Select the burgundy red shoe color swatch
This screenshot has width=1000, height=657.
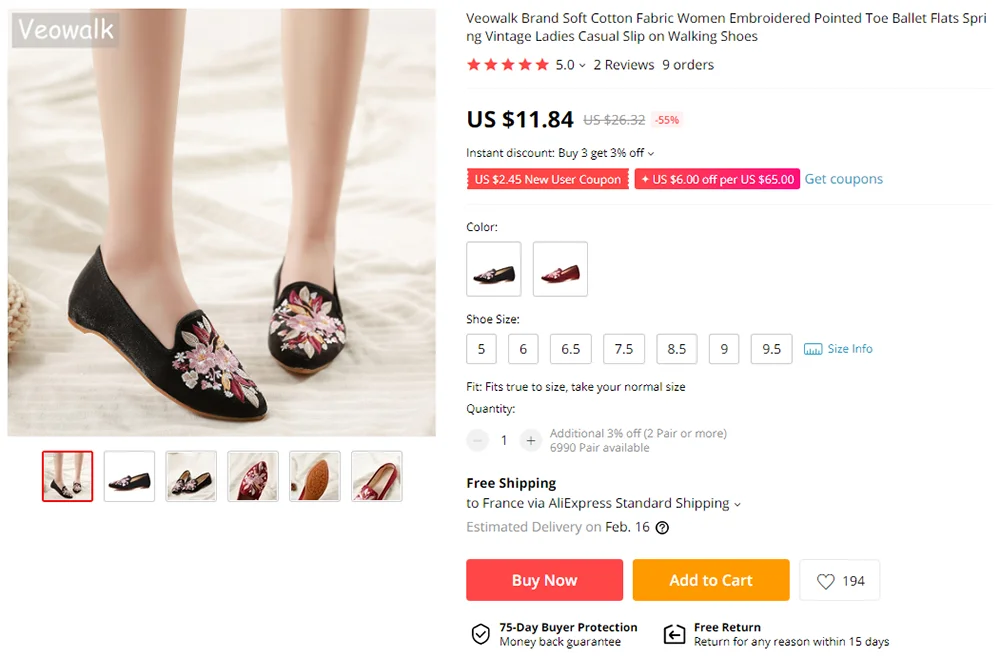click(x=560, y=269)
